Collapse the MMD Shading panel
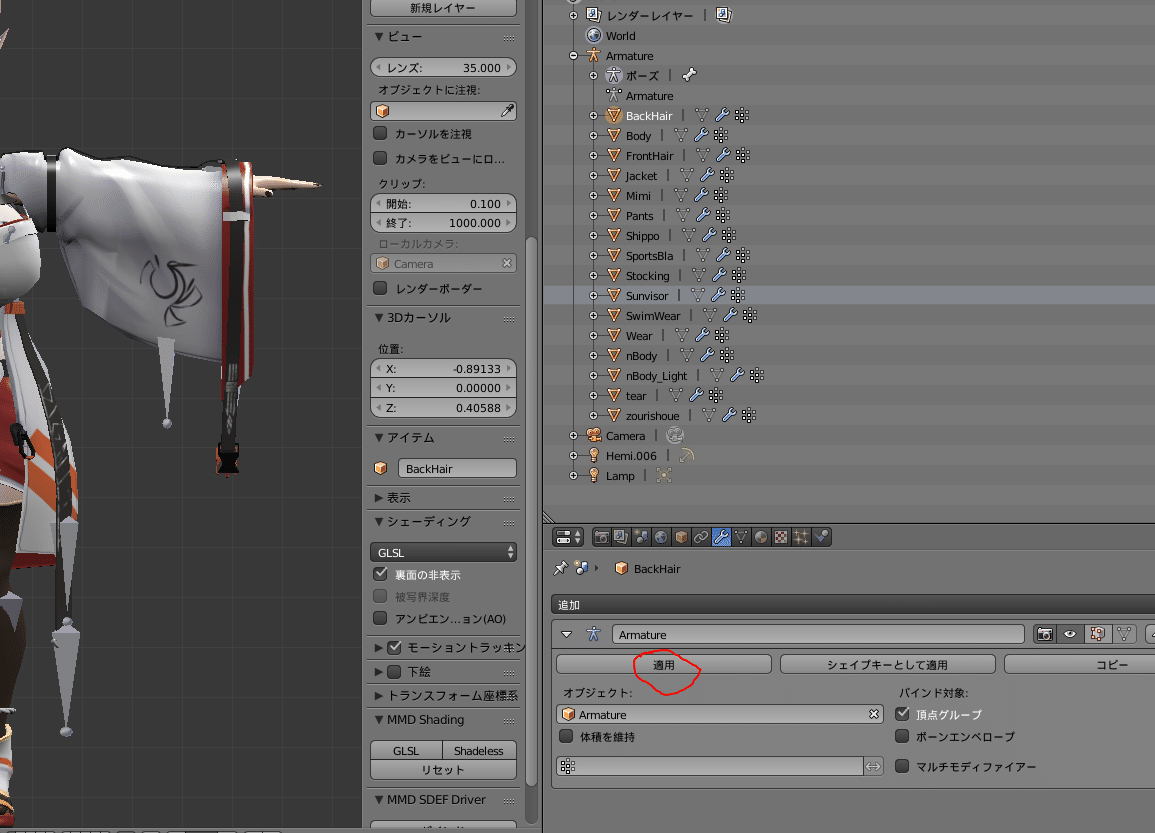1155x833 pixels. [379, 720]
